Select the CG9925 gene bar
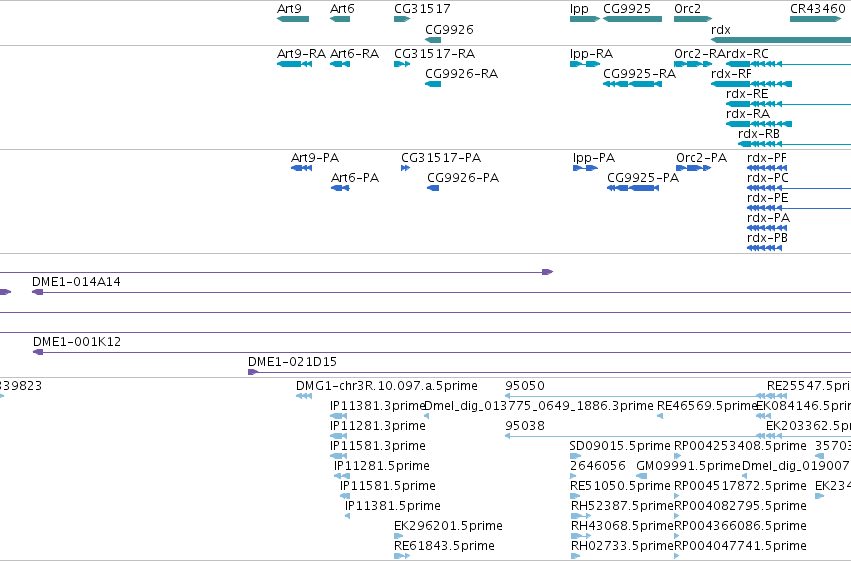 click(x=632, y=19)
